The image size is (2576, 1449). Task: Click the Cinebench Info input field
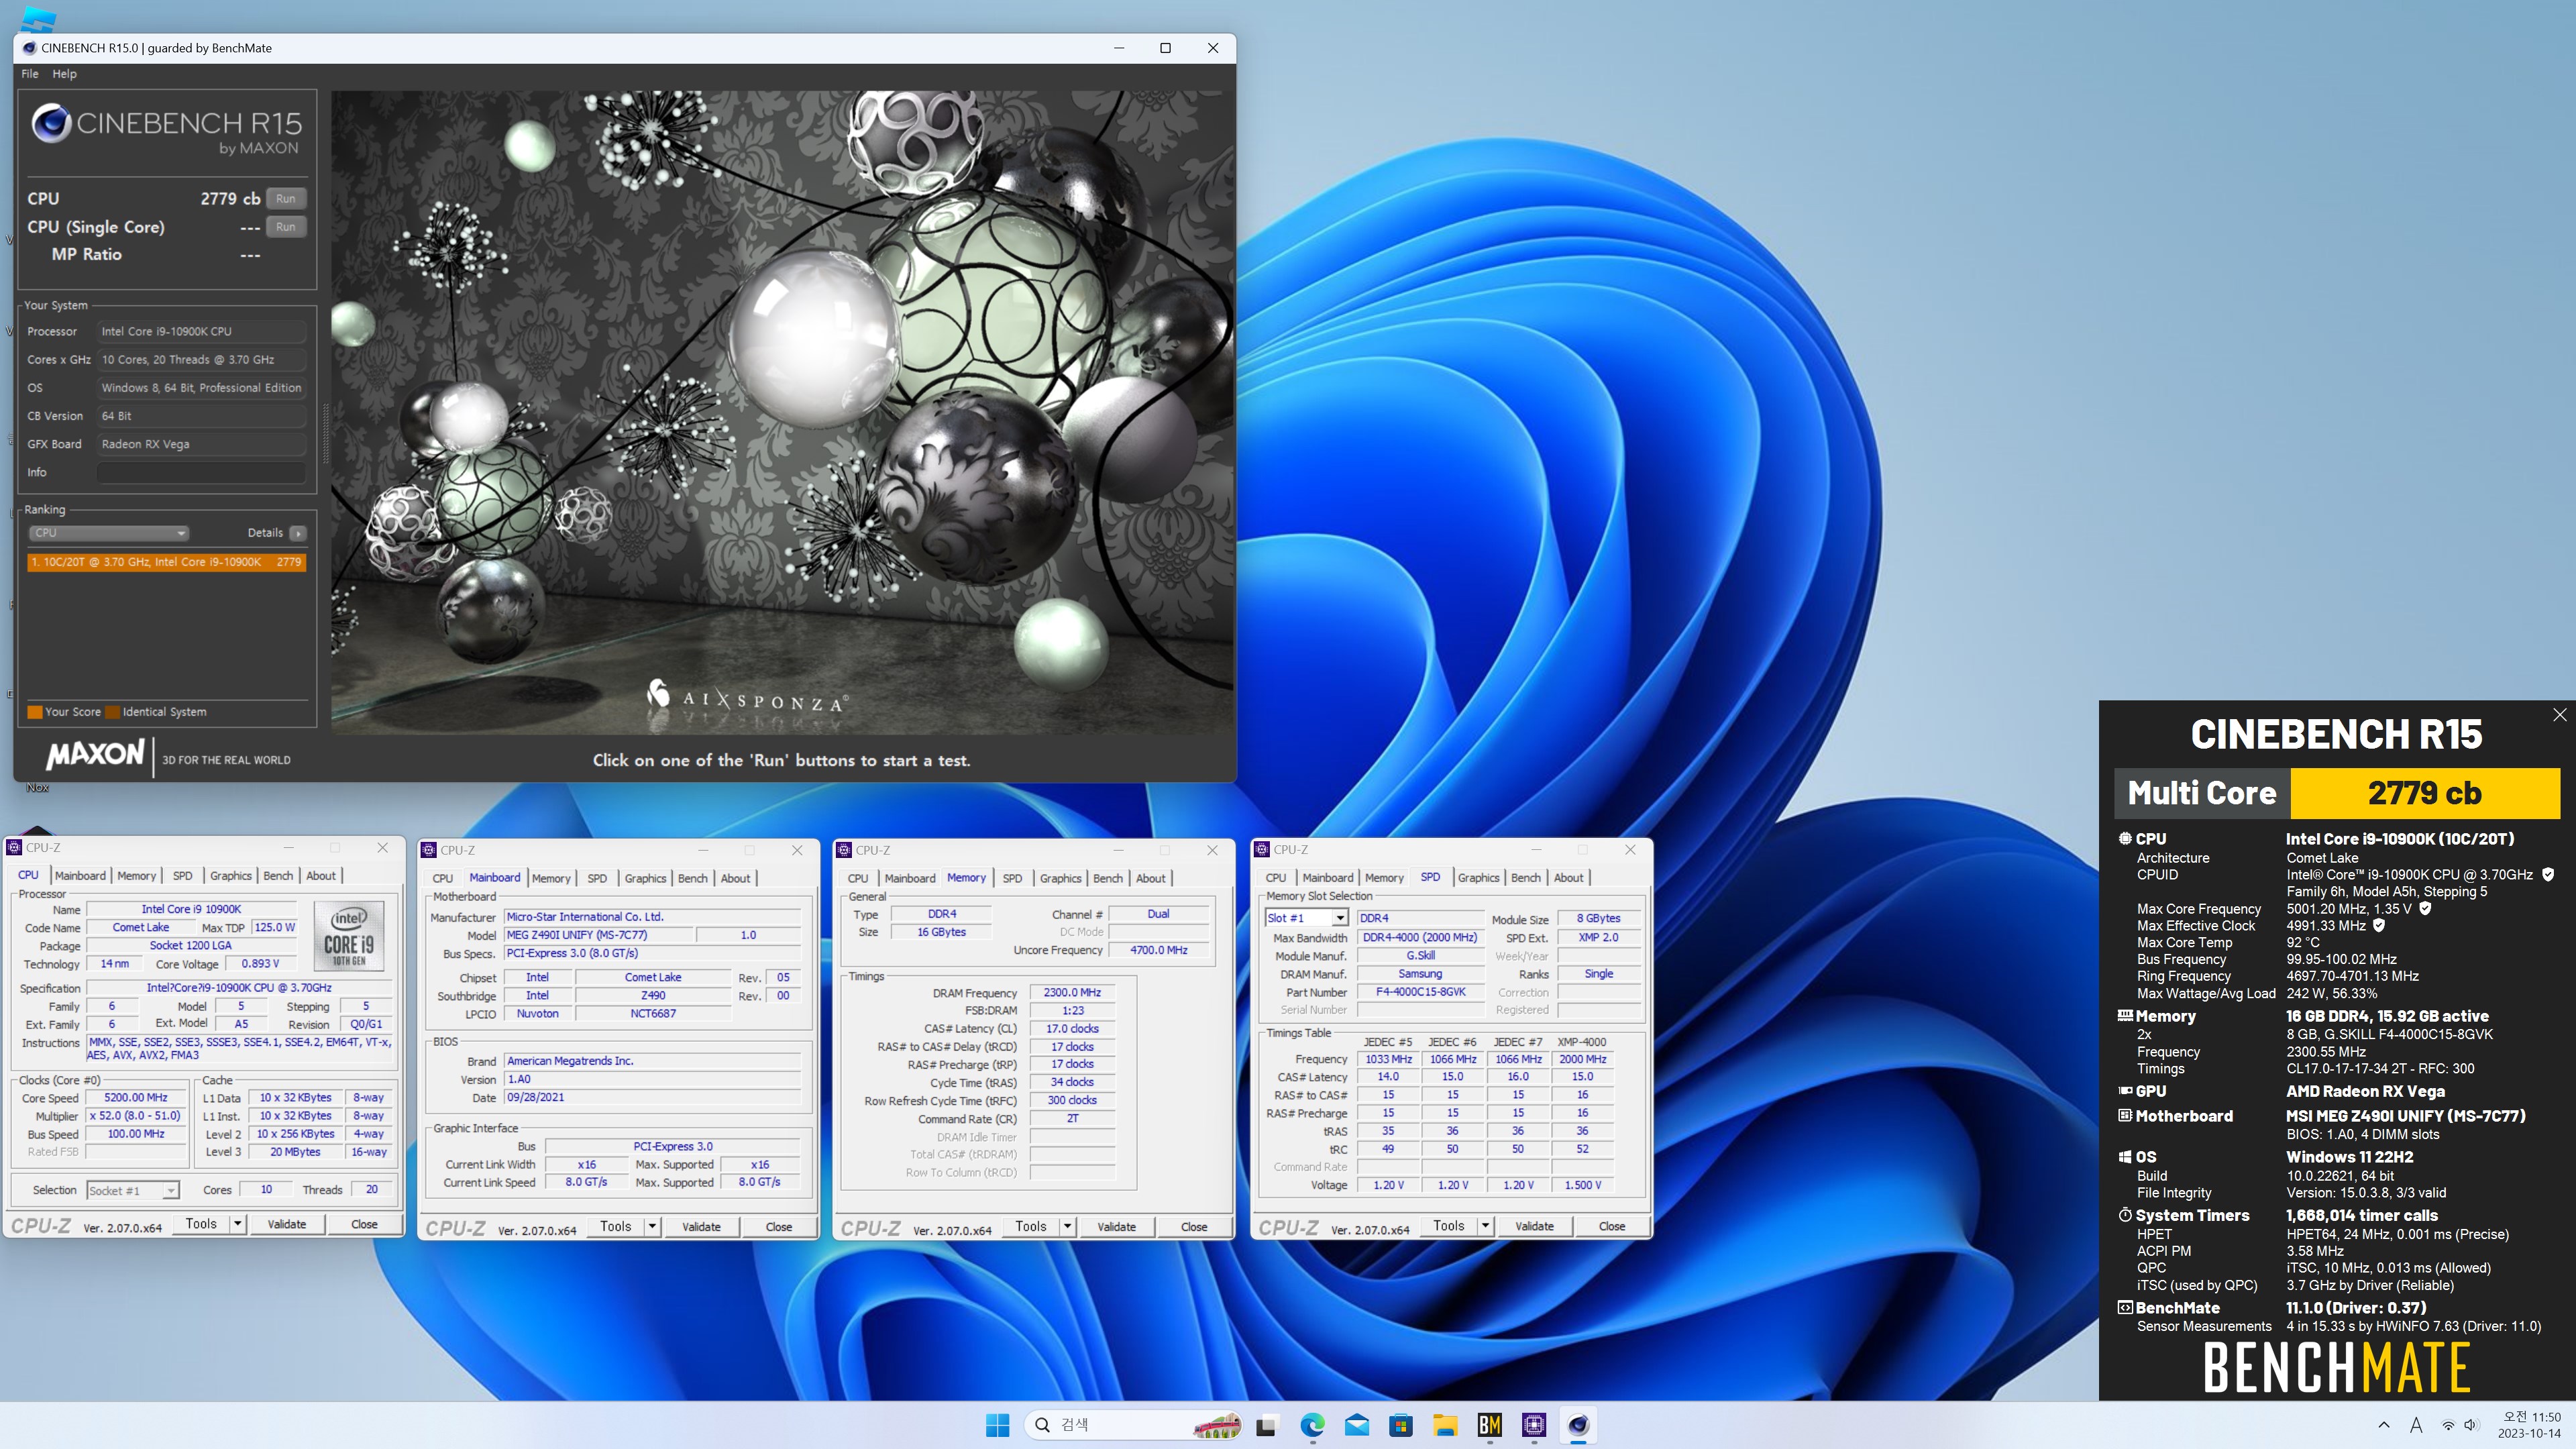[x=201, y=472]
